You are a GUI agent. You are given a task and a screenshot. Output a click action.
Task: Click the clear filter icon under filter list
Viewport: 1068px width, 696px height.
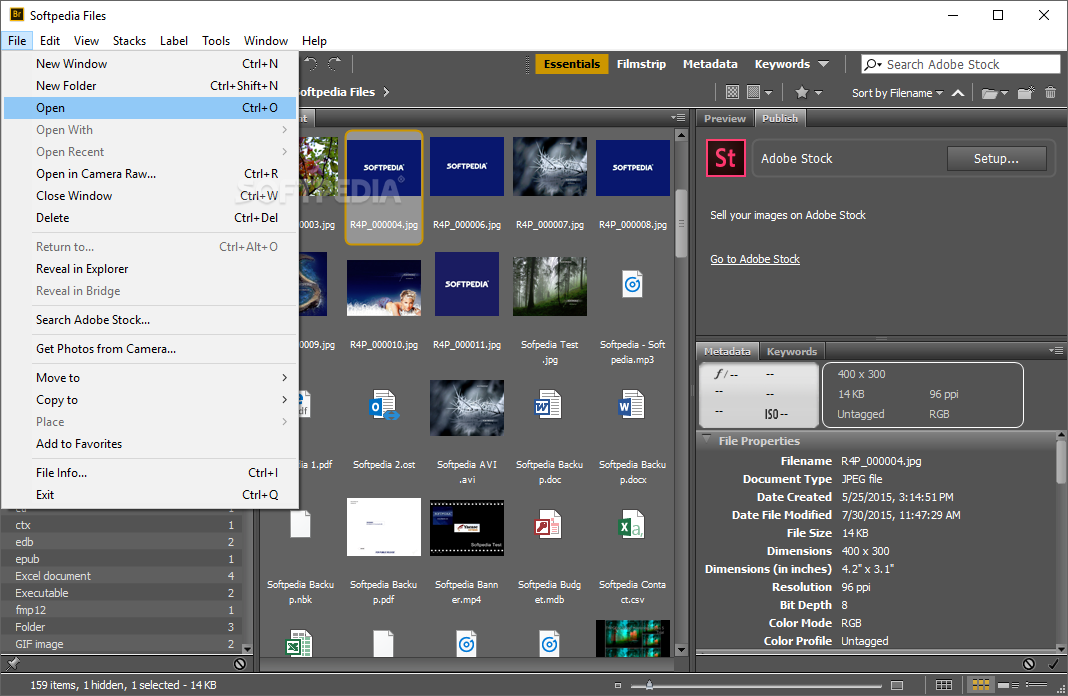pos(240,663)
